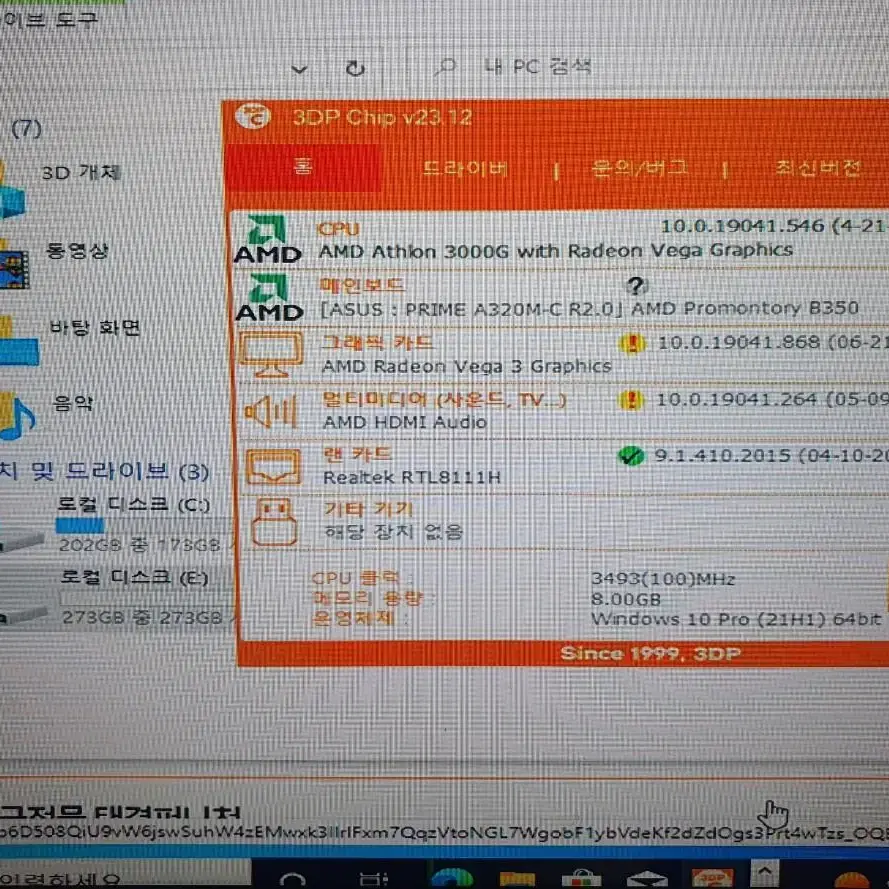Click the monitor icon for 그래픽 카드
Viewport: 889px width, 889px height.
tap(271, 354)
